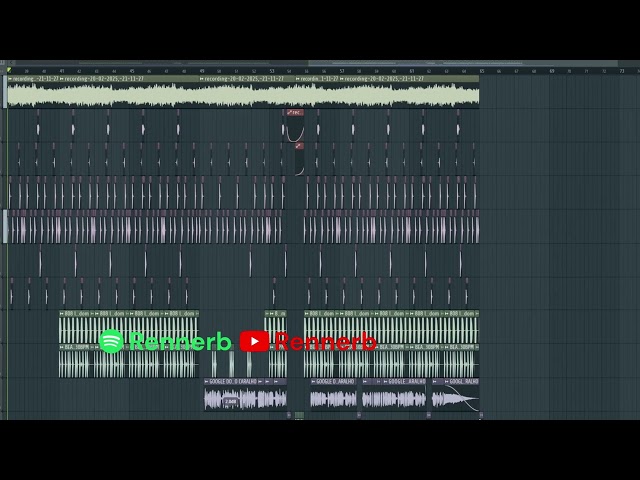Click the small green marker below bar 54
The width and height of the screenshot is (640, 480).
pos(299,415)
